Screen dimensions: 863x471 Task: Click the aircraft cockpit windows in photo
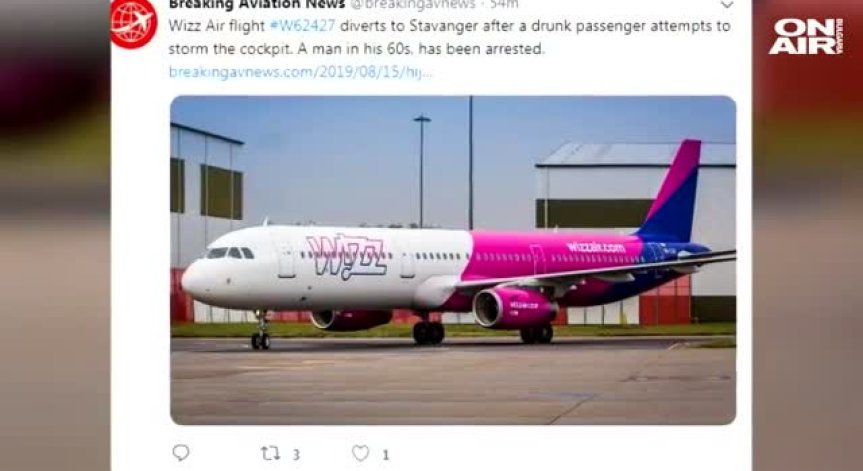[x=230, y=253]
